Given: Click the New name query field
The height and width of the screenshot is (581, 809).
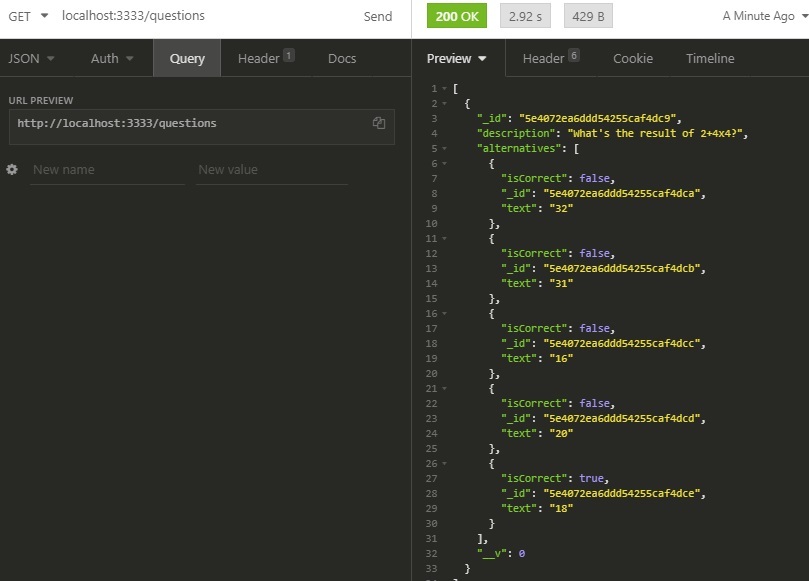Looking at the screenshot, I should 107,170.
